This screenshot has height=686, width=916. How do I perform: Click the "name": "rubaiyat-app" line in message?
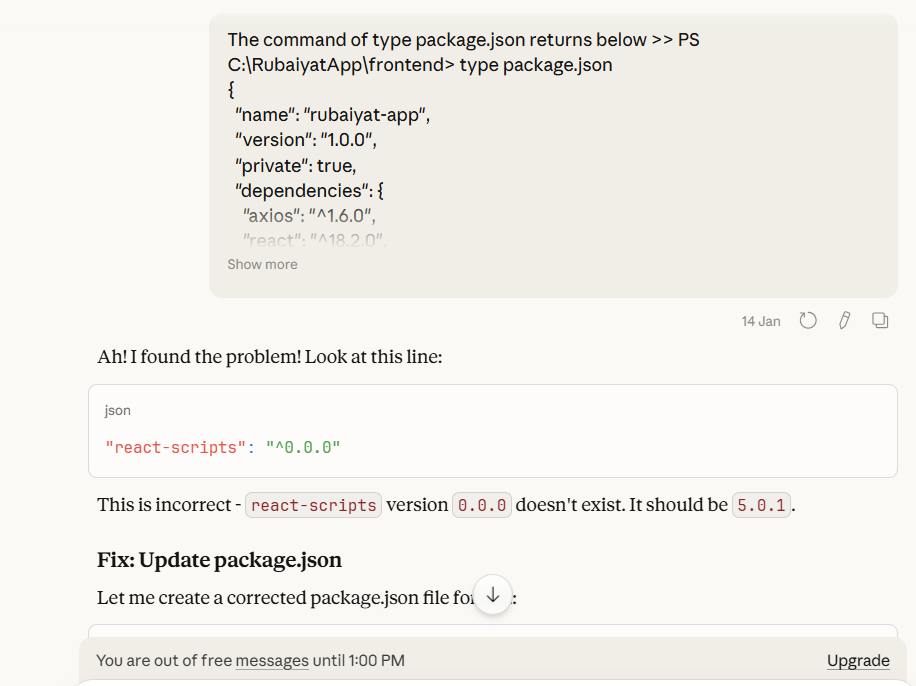pyautogui.click(x=332, y=115)
